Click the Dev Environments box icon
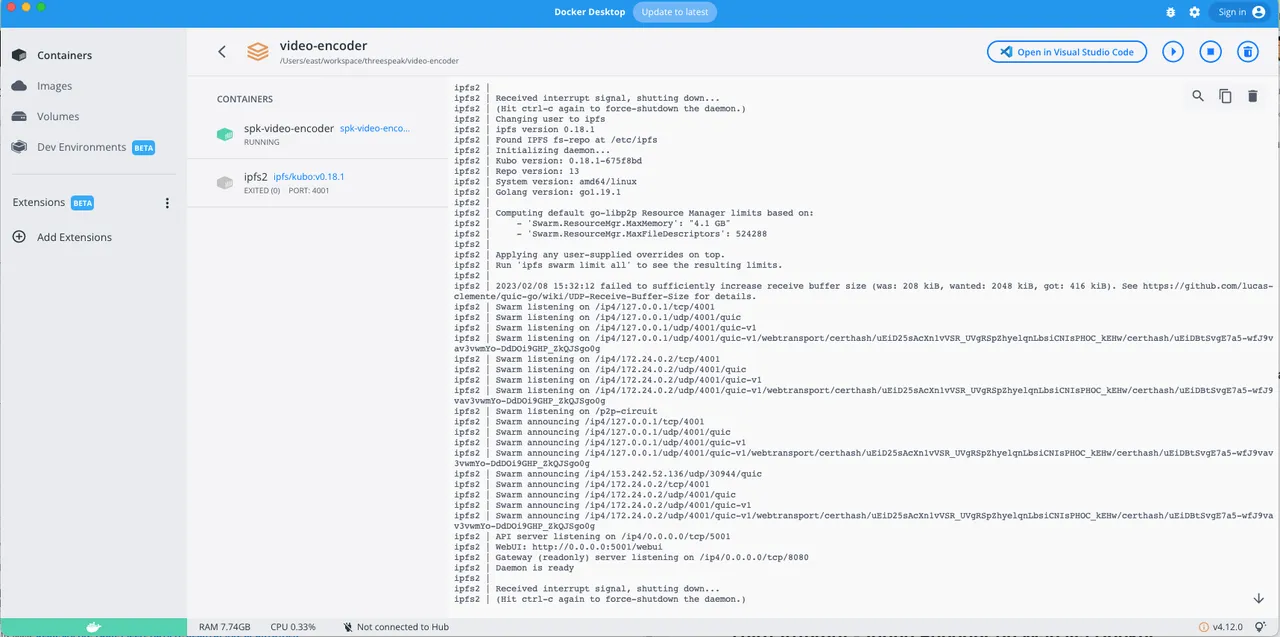The height and width of the screenshot is (637, 1280). coord(19,147)
